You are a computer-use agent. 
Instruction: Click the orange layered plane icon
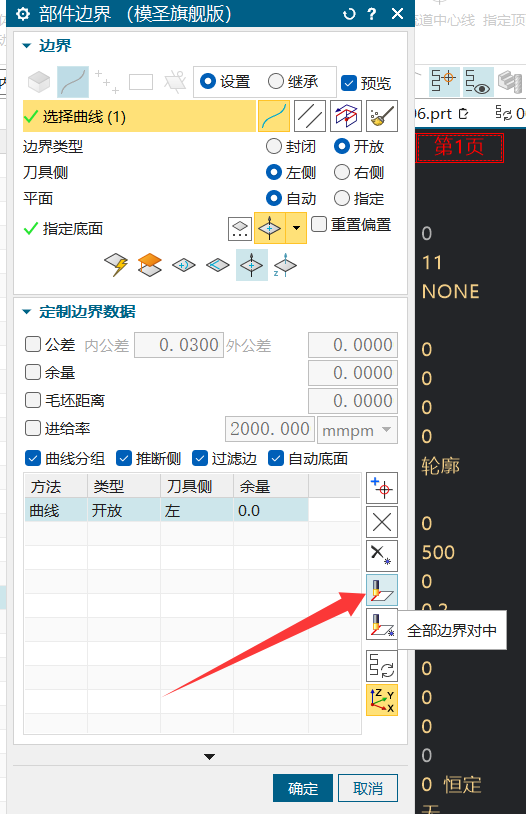(x=150, y=265)
